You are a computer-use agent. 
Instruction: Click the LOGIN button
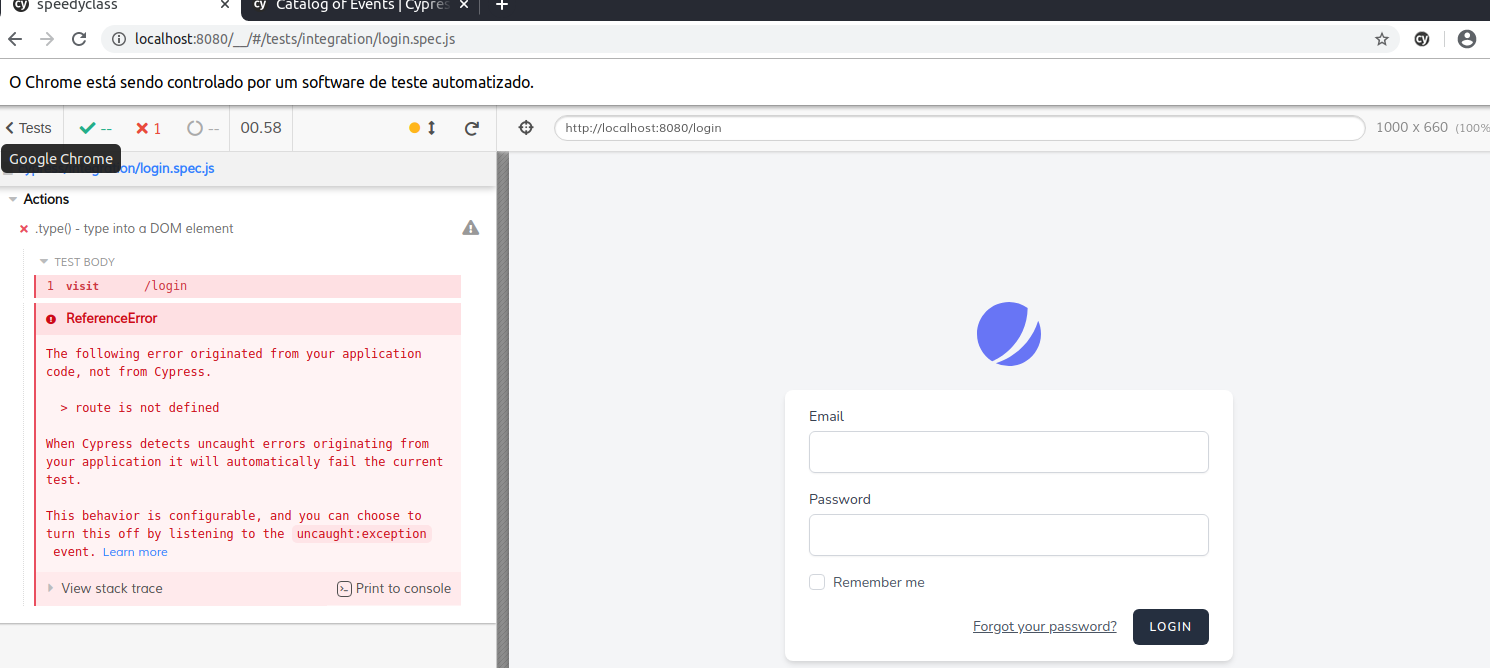tap(1170, 627)
